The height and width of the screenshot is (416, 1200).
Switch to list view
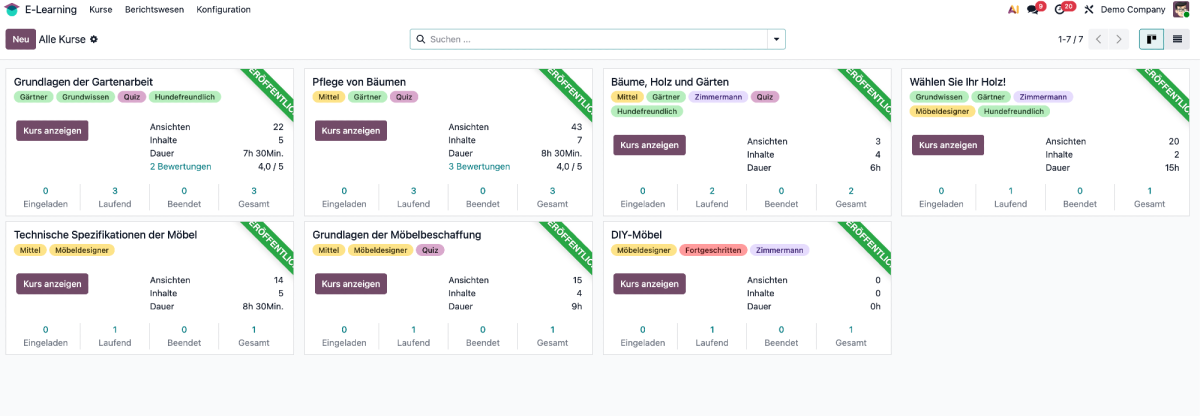pyautogui.click(x=1178, y=39)
